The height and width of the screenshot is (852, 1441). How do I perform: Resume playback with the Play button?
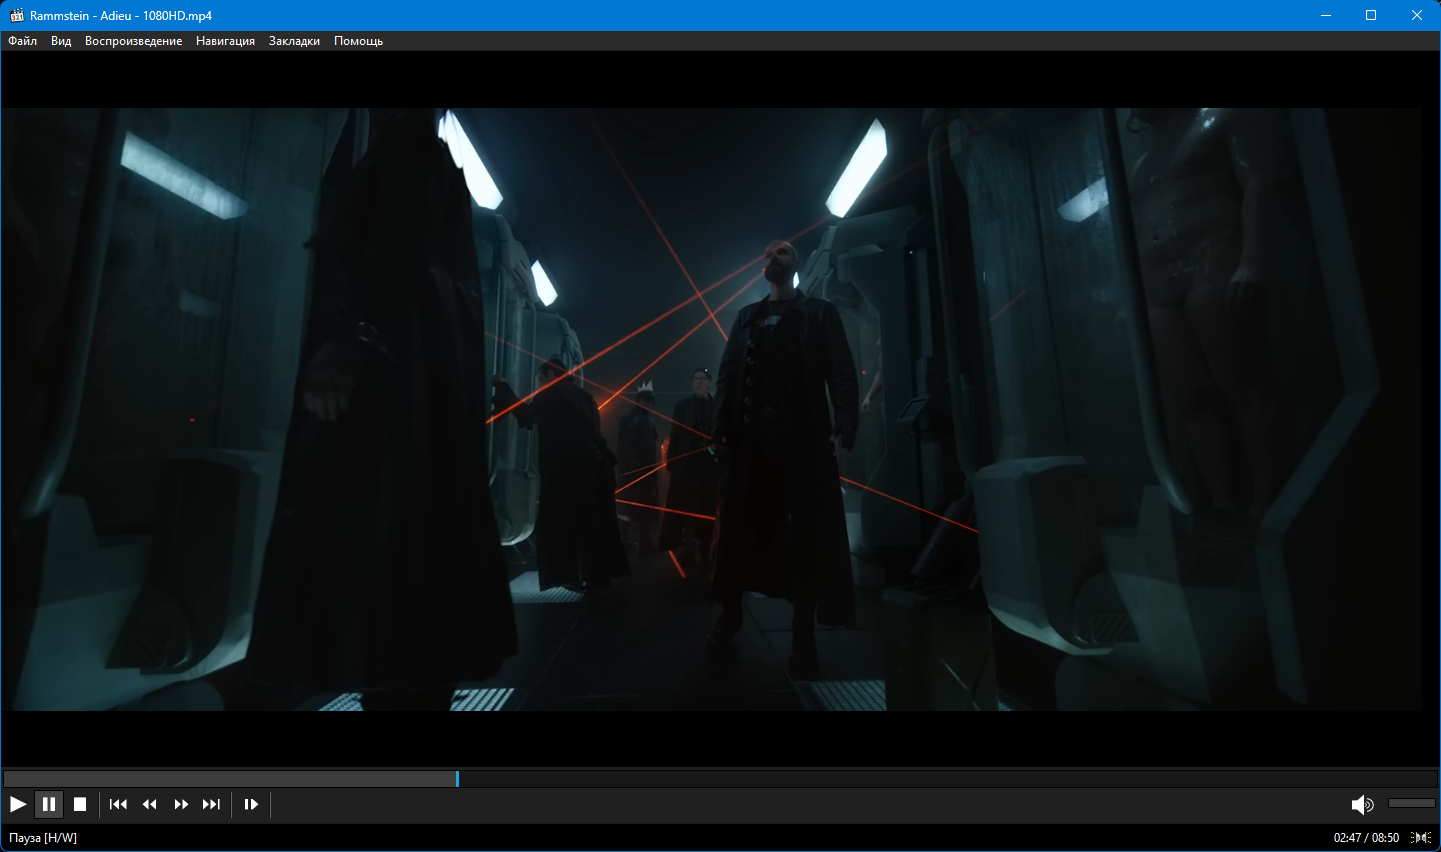coord(18,804)
